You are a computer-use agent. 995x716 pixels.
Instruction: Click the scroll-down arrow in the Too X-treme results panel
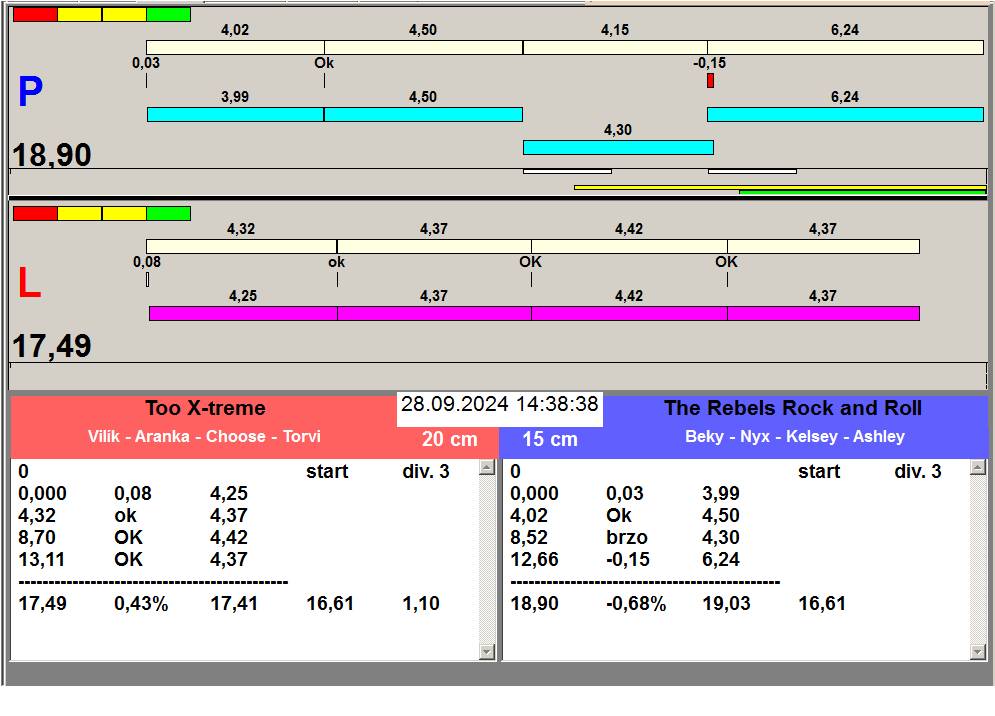[x=487, y=651]
